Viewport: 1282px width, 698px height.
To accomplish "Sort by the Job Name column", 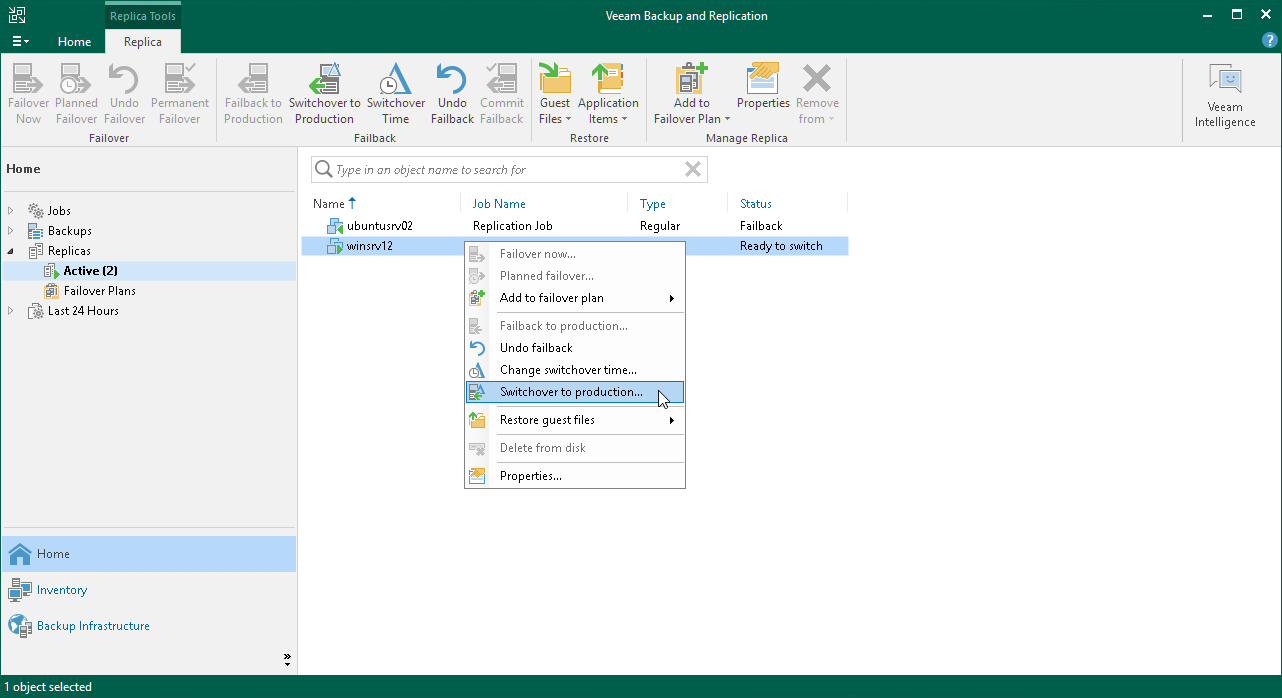I will tap(499, 204).
